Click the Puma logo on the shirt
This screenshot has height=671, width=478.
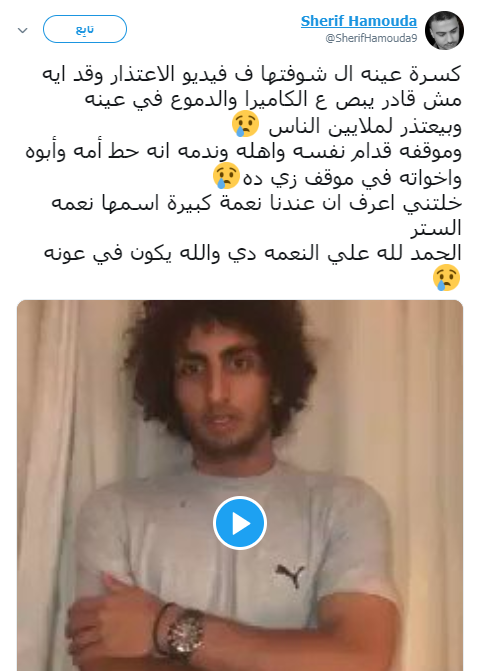click(x=290, y=575)
